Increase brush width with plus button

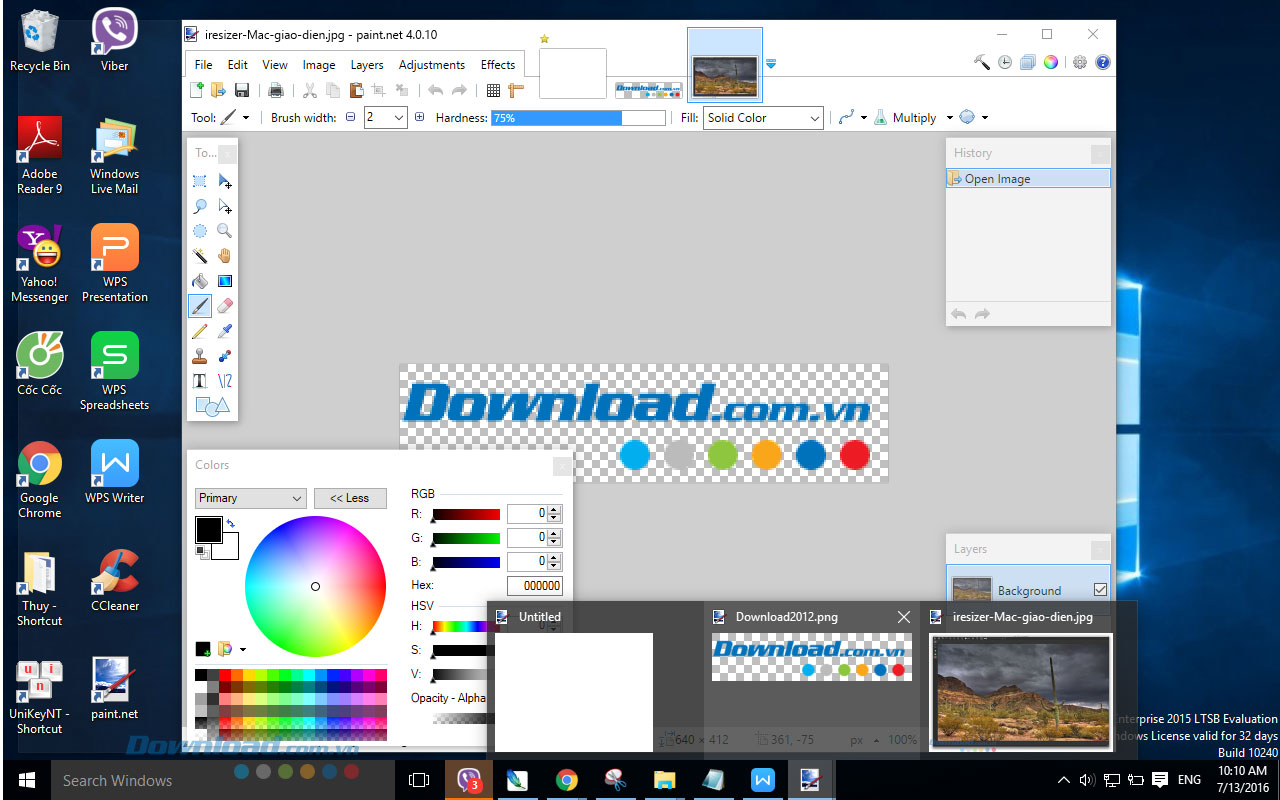(x=419, y=117)
